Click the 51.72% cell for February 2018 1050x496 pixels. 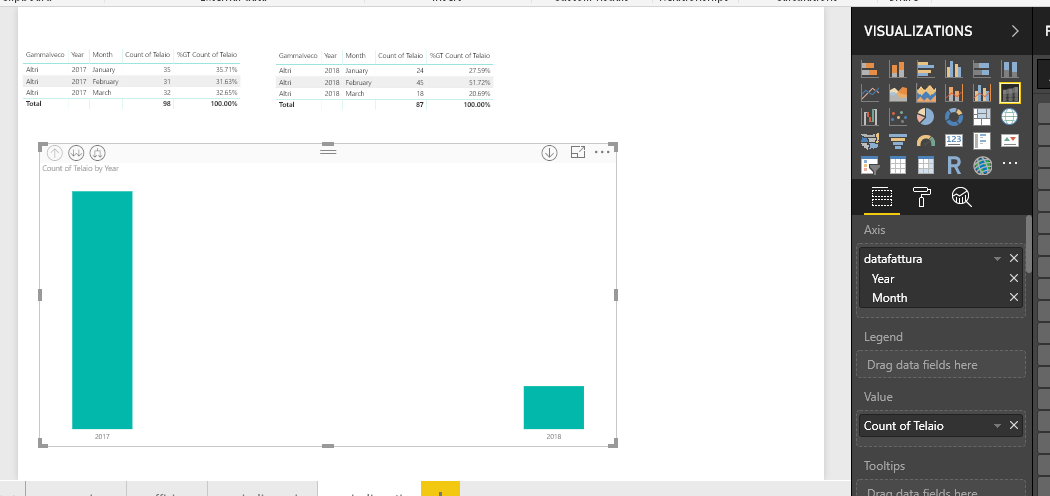pyautogui.click(x=479, y=82)
